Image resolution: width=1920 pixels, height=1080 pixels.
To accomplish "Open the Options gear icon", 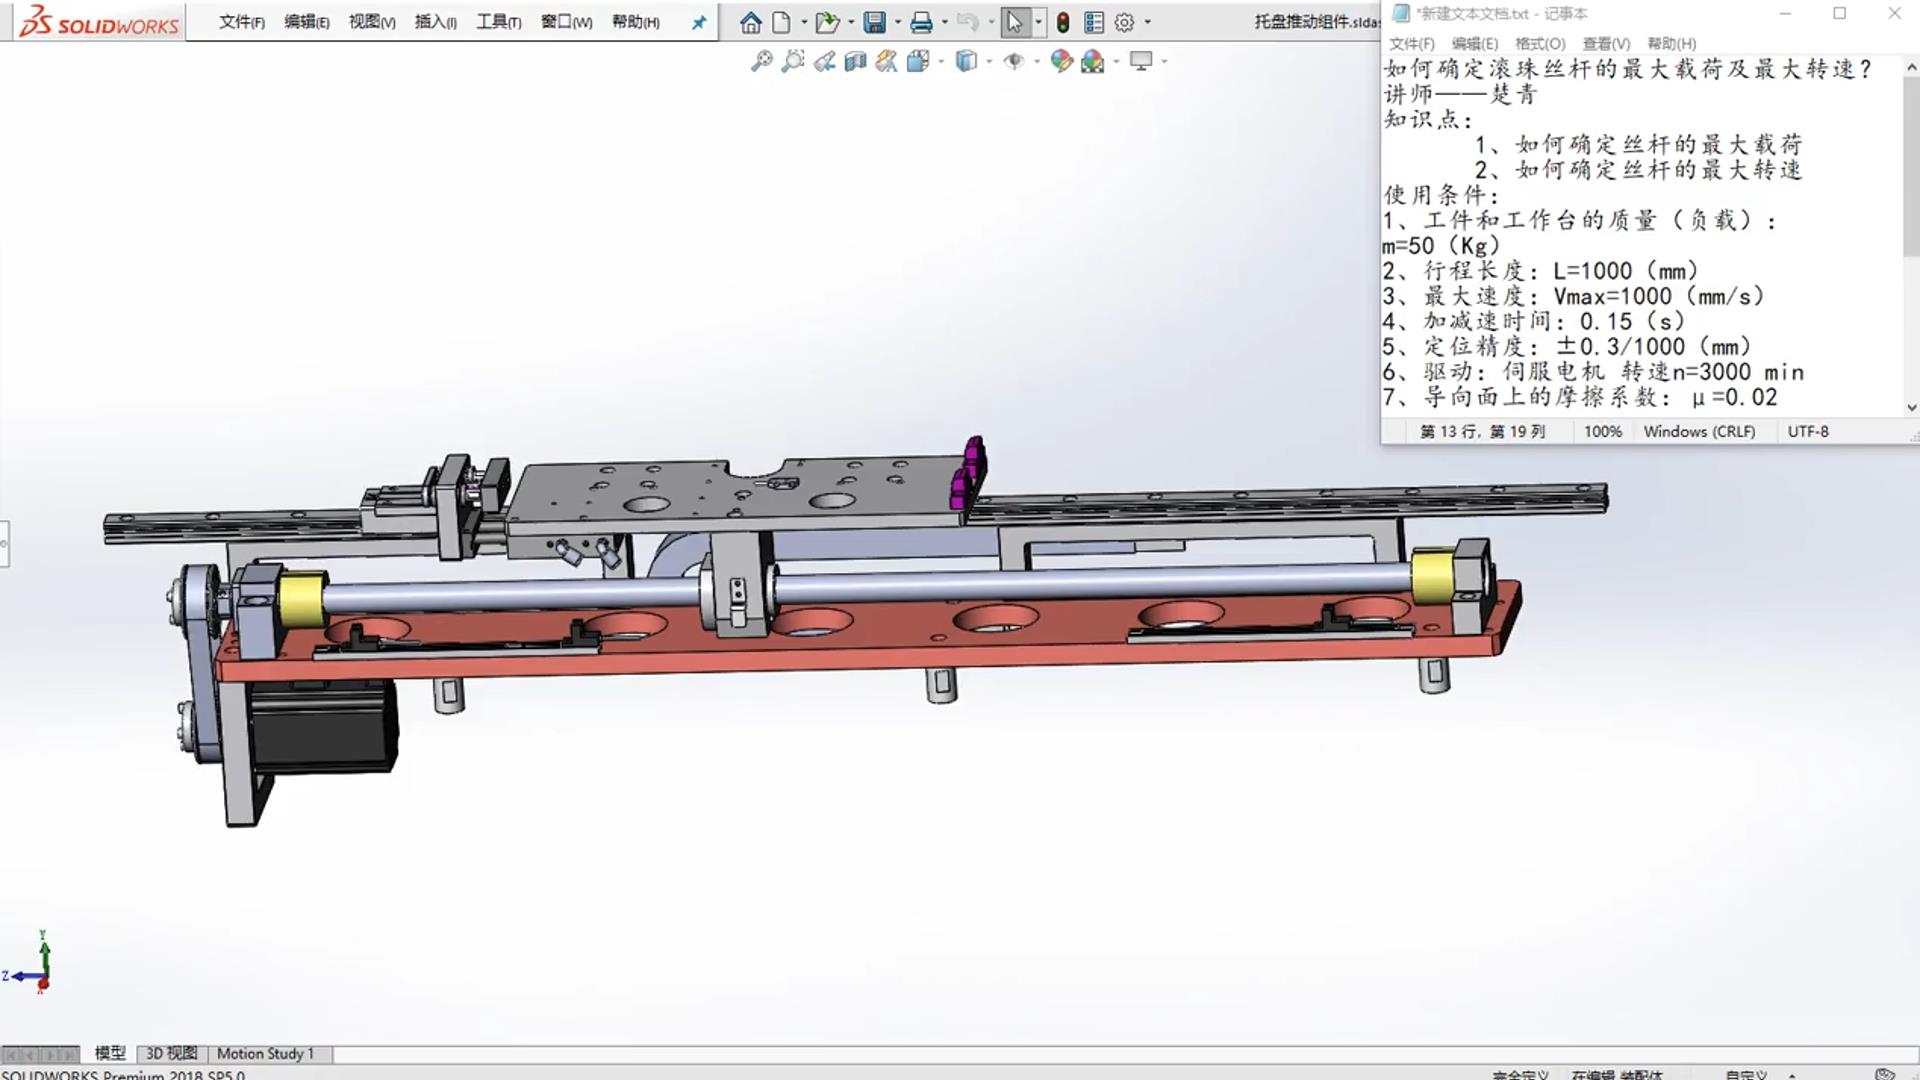I will [x=1125, y=22].
